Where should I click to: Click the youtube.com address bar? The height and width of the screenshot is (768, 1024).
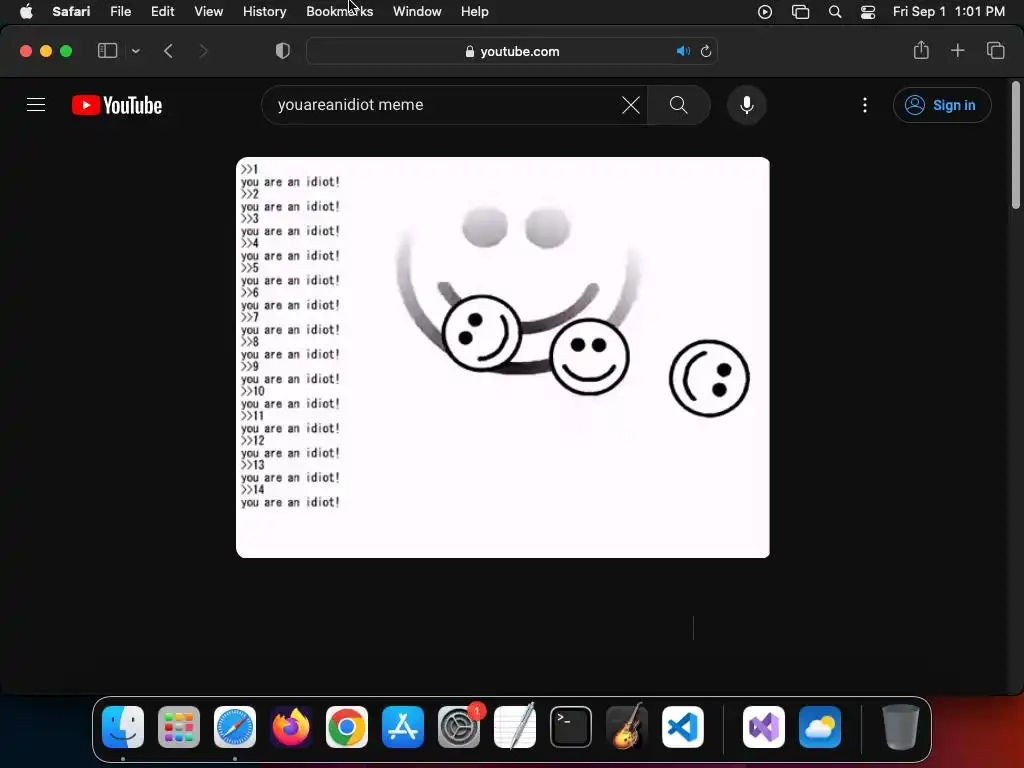(512, 51)
